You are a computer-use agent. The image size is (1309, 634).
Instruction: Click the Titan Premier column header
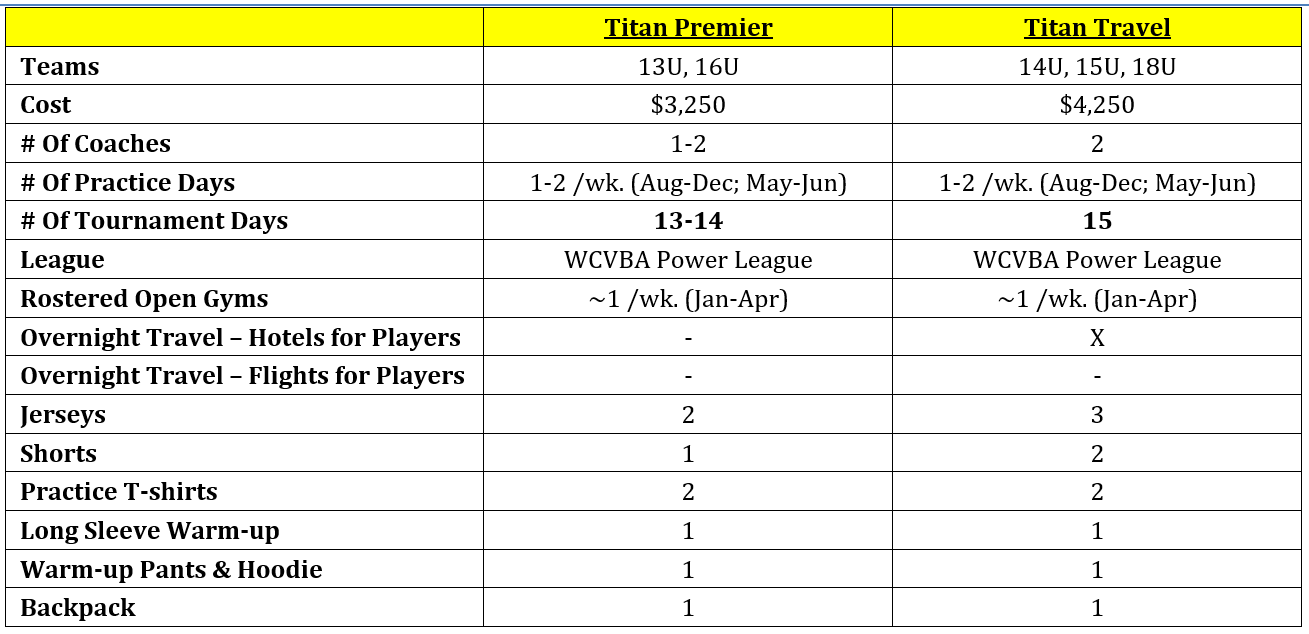(x=688, y=27)
